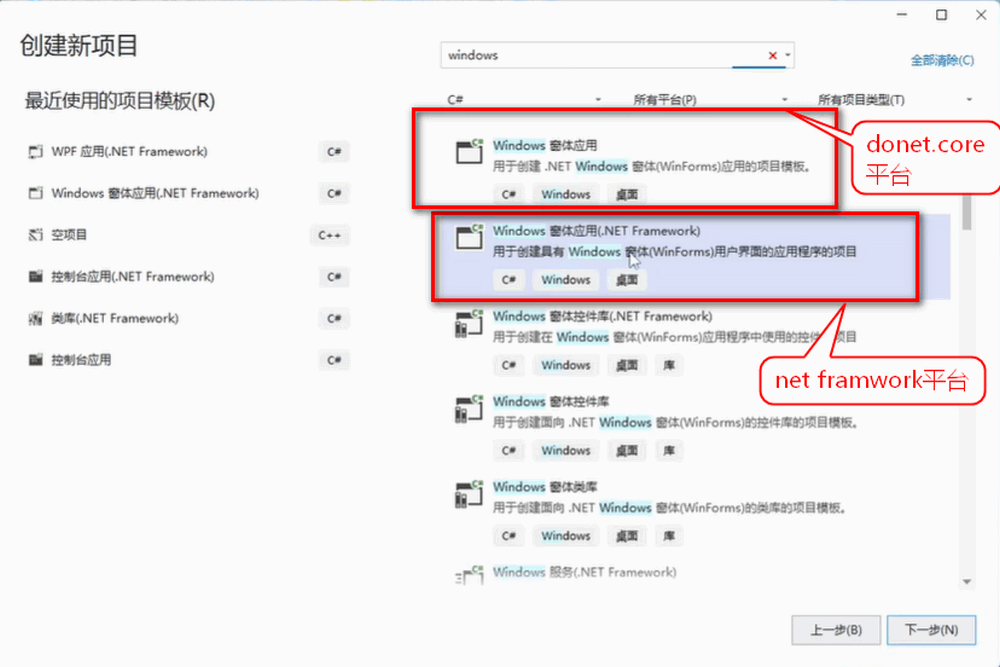Click the 空项目 template icon
1000x667 pixels.
click(x=36, y=235)
